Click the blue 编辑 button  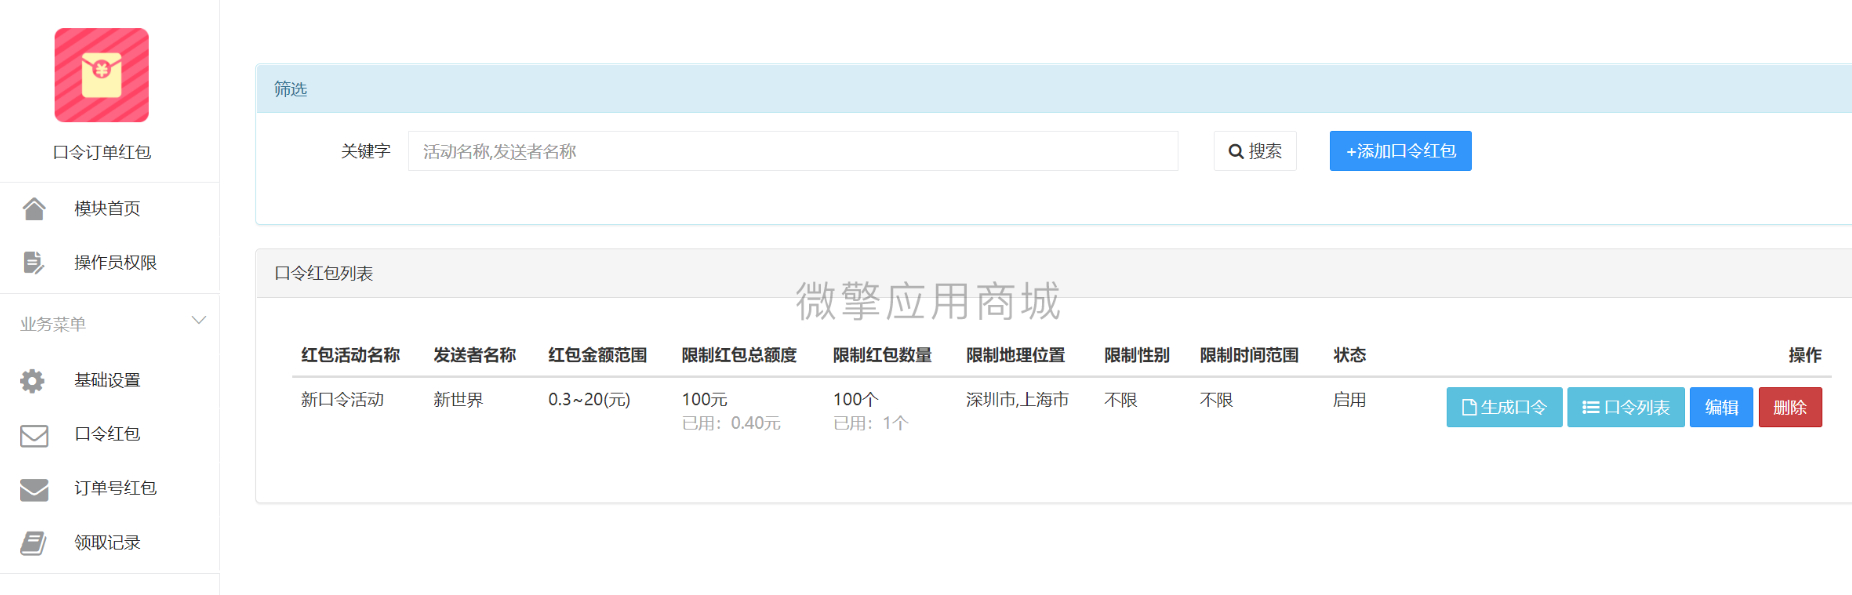point(1721,407)
